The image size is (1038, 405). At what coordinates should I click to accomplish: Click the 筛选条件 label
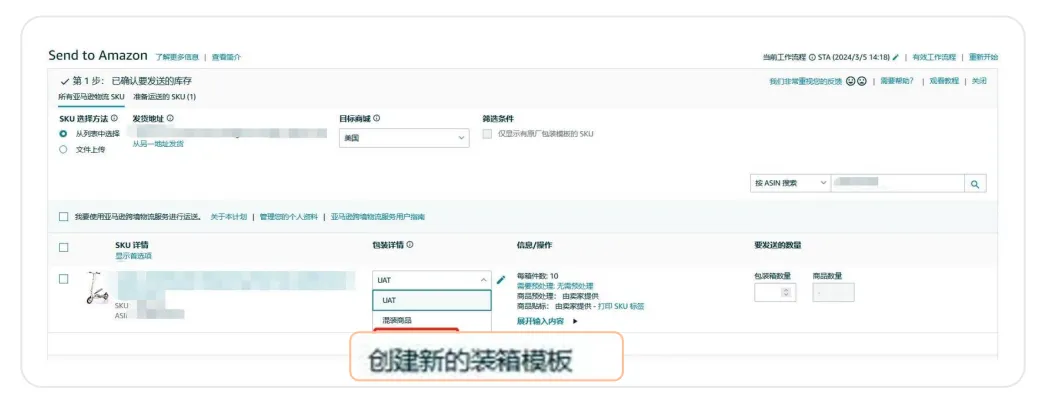(x=498, y=118)
